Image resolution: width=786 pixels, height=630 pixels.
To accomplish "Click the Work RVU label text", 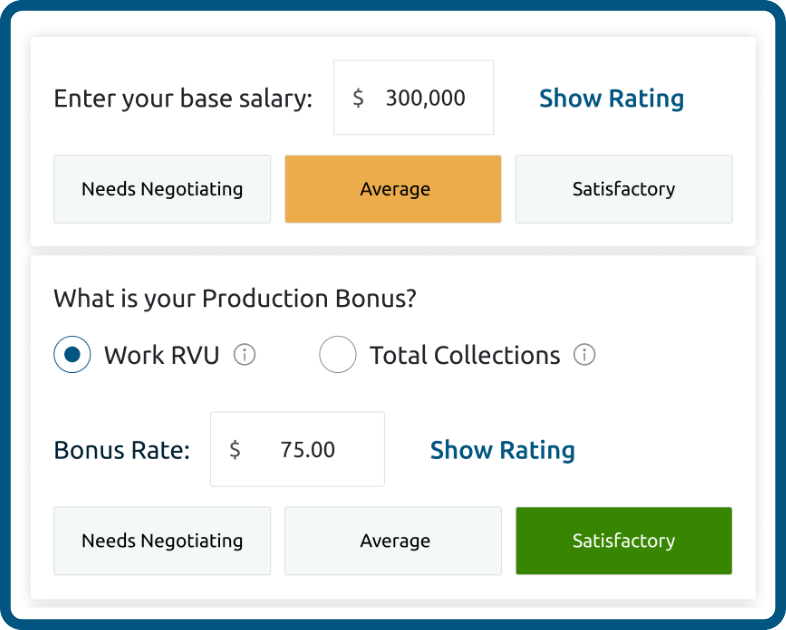I will [x=161, y=355].
